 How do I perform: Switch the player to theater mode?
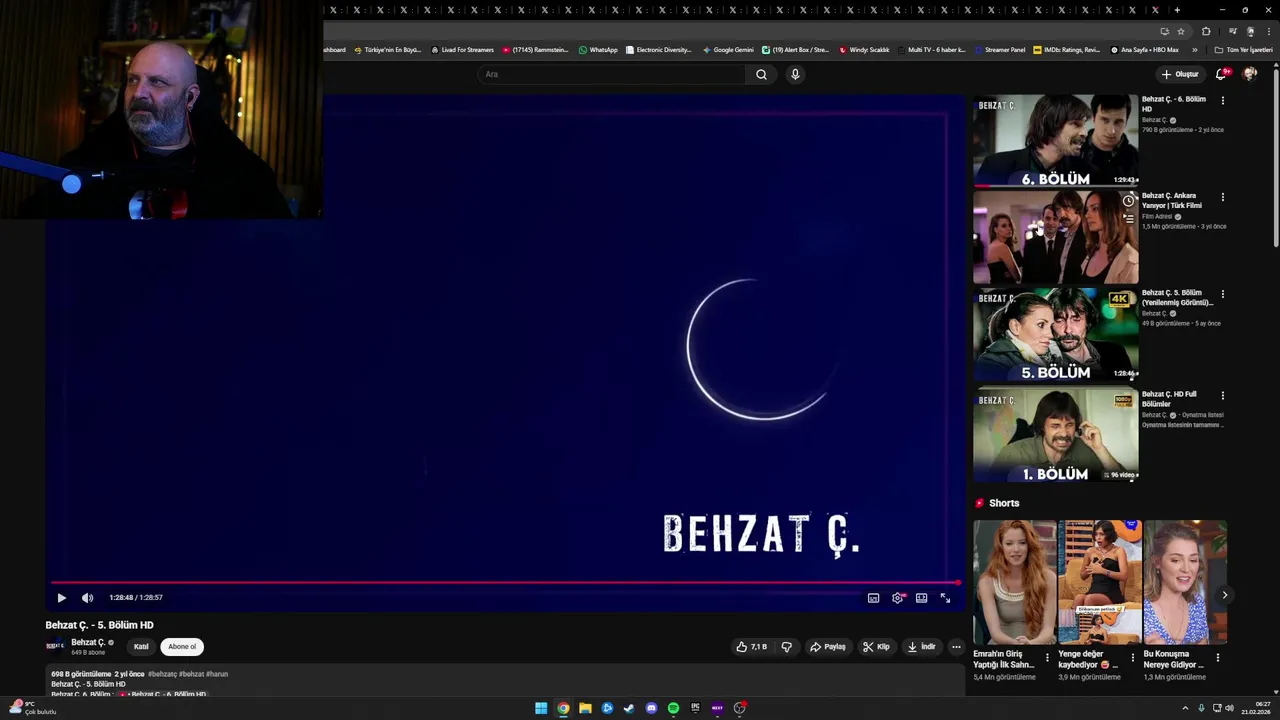pos(921,598)
